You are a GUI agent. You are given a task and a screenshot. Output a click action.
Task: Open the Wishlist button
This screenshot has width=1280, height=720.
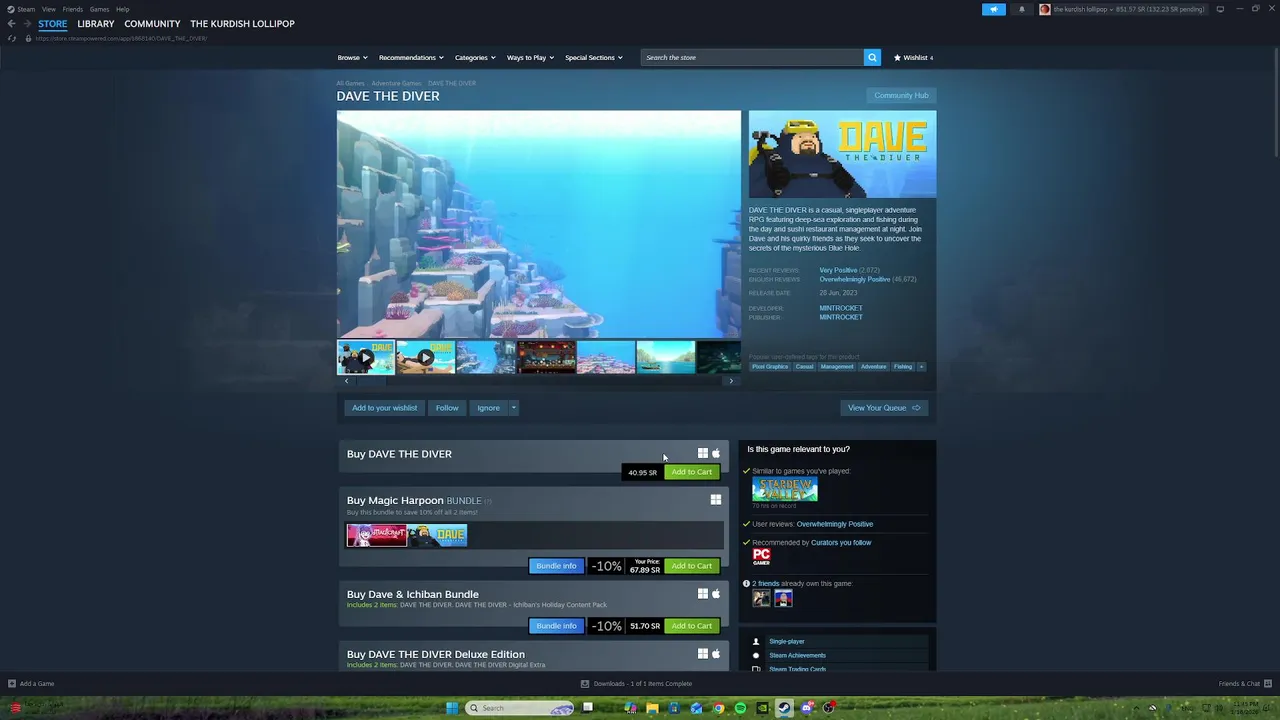click(x=913, y=57)
